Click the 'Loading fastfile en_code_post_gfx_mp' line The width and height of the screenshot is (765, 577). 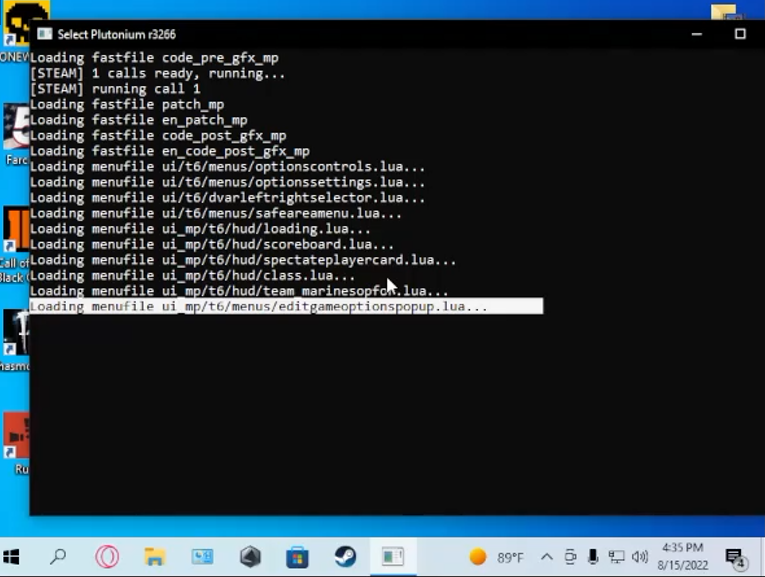(x=170, y=151)
